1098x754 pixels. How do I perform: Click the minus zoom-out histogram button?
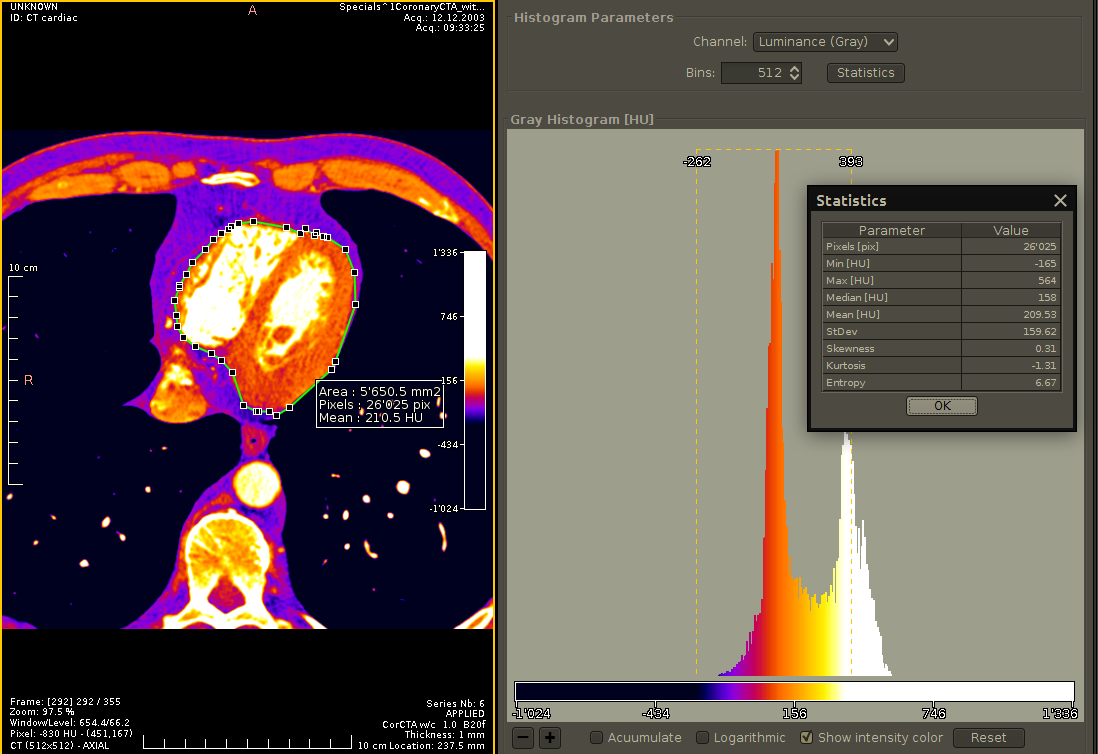pos(523,738)
